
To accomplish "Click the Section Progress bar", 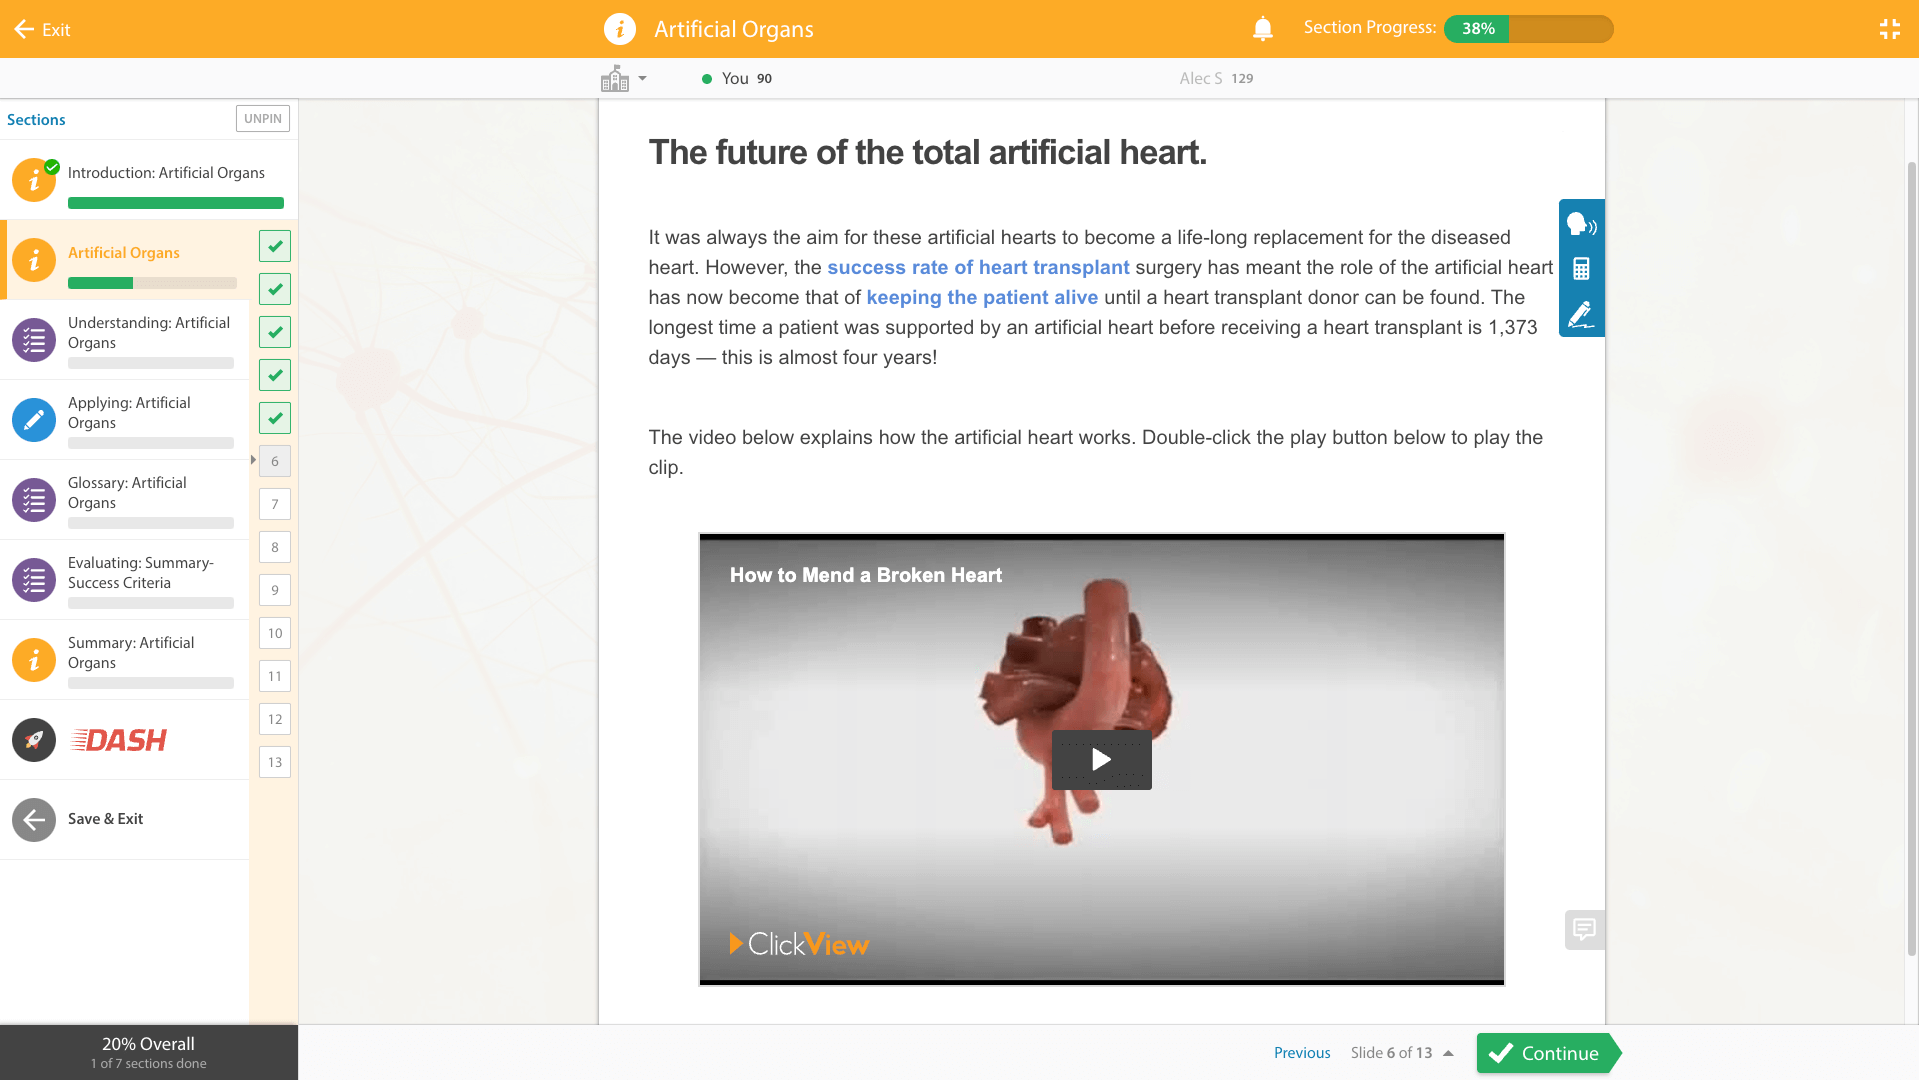I will pyautogui.click(x=1527, y=29).
